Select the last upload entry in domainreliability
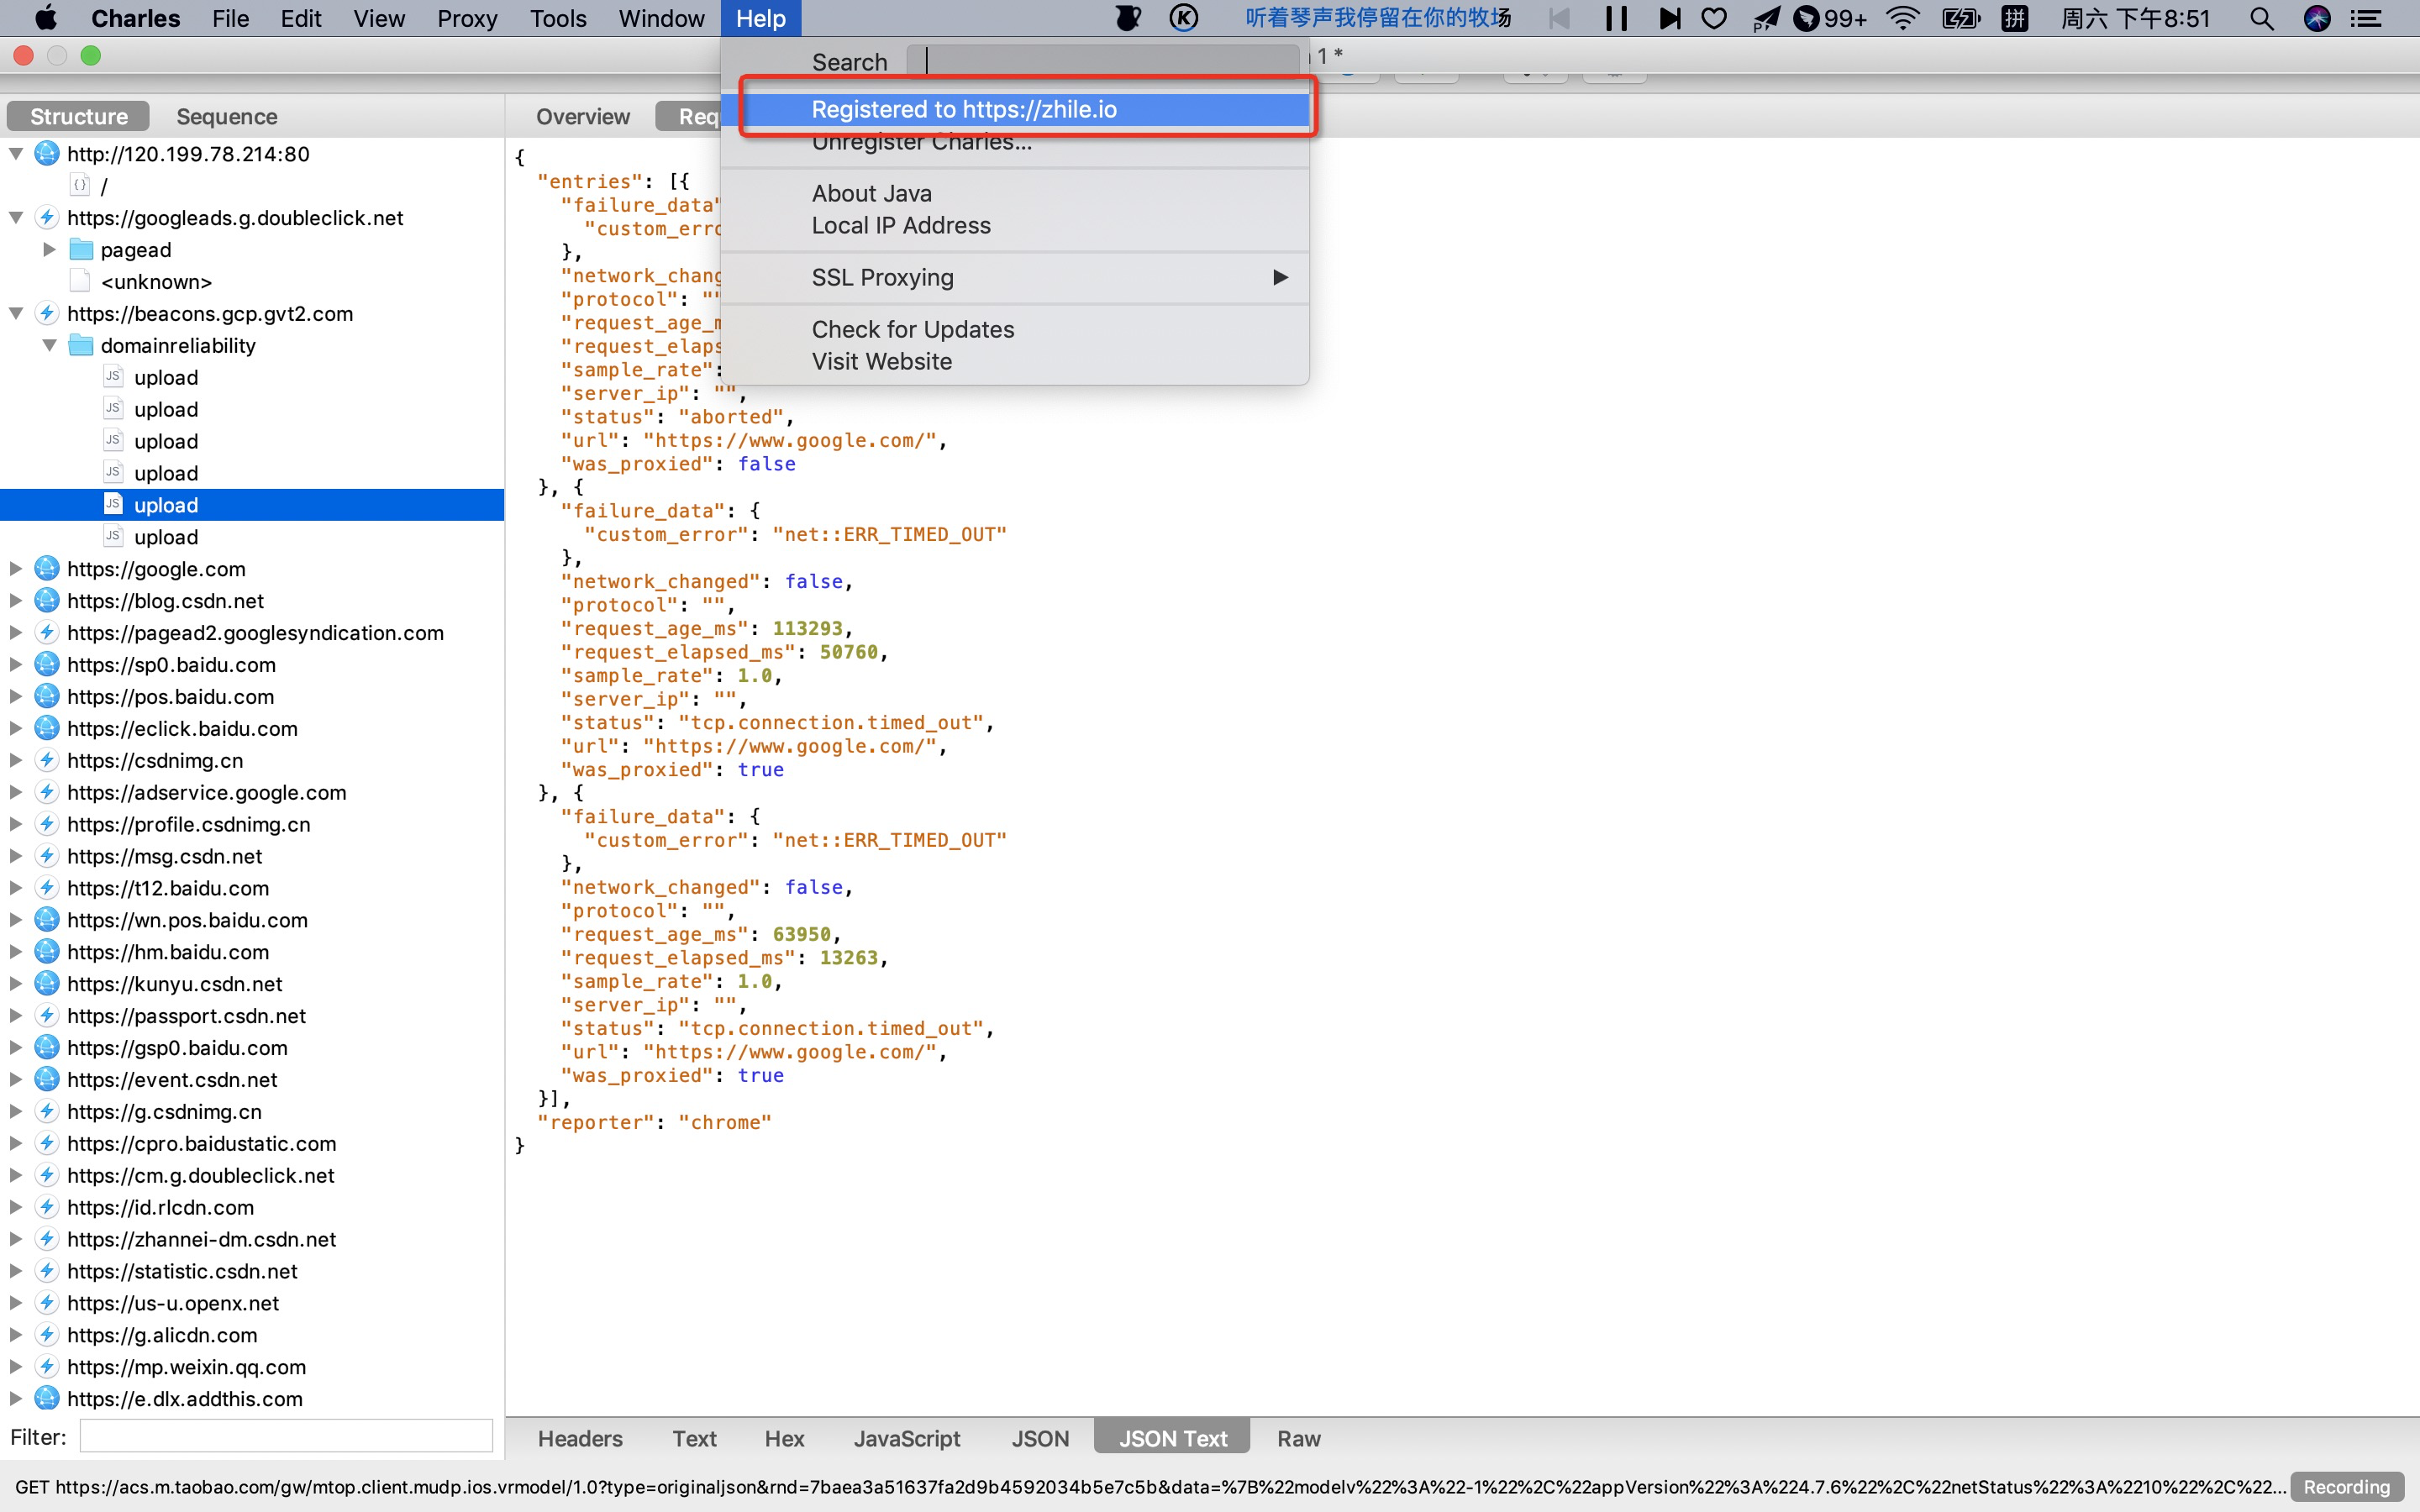2420x1512 pixels. (x=166, y=537)
